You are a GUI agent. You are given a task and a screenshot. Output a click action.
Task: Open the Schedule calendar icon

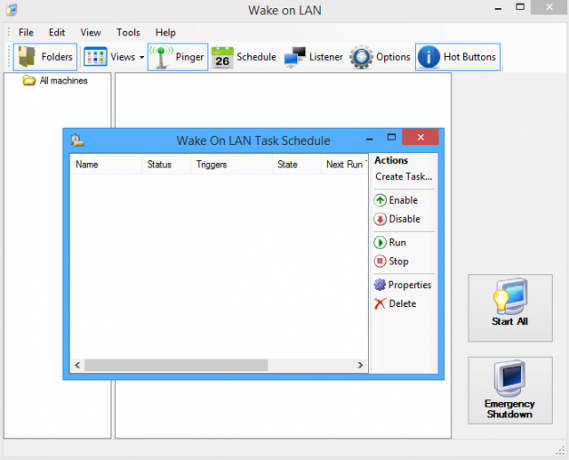click(x=222, y=57)
